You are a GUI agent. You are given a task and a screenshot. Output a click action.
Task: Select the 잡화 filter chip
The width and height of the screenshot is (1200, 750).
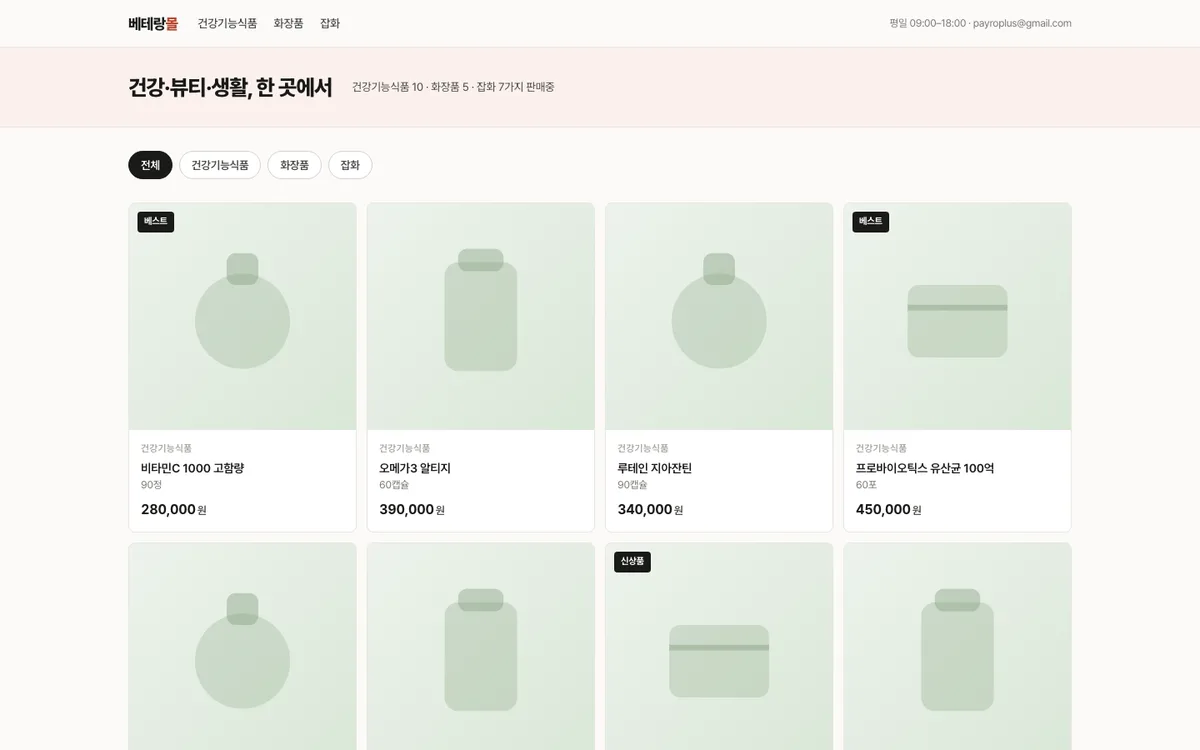point(350,165)
